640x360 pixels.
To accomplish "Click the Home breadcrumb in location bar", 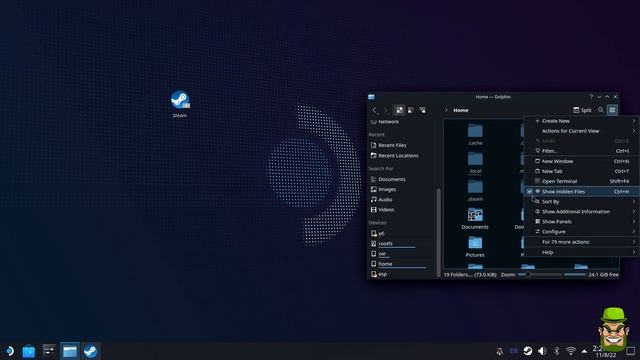I will click(461, 110).
